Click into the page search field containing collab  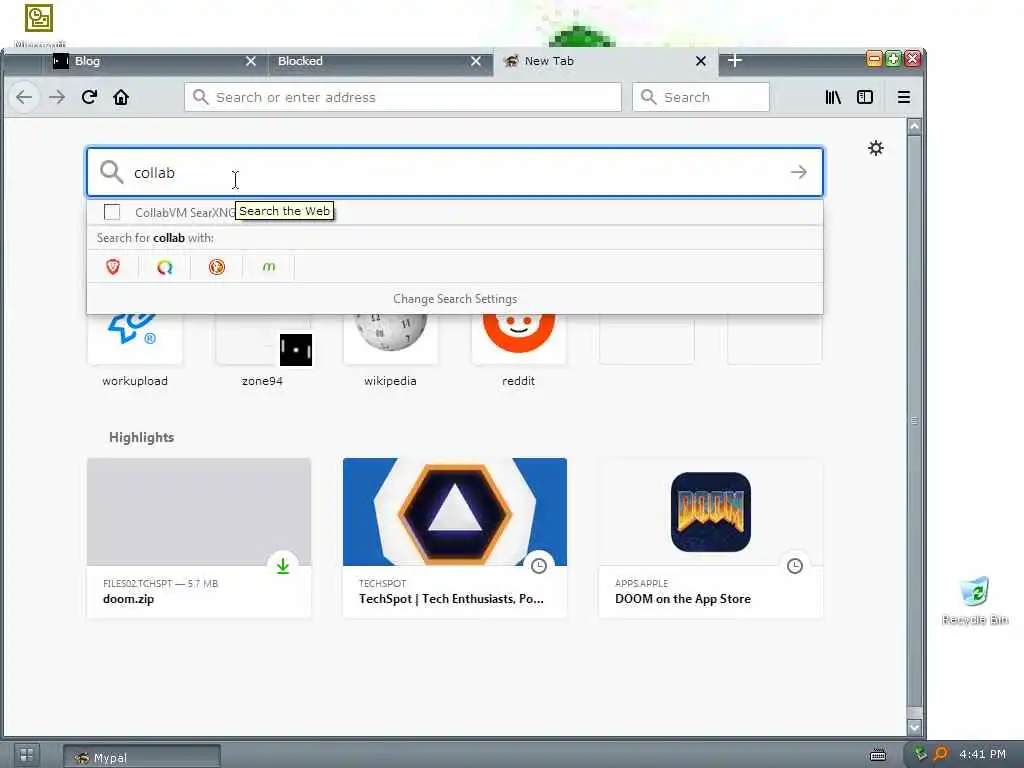[x=455, y=172]
